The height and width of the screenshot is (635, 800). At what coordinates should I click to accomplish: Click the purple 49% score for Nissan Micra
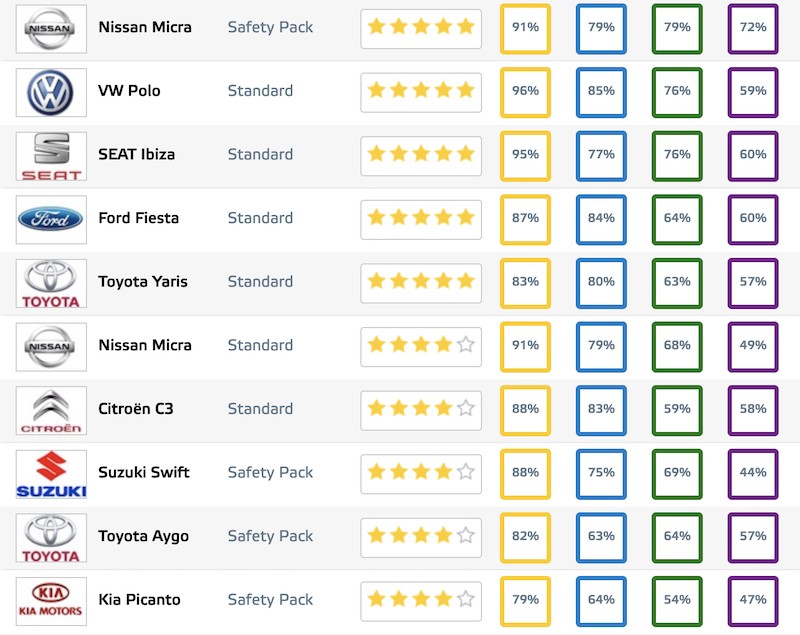(x=753, y=345)
